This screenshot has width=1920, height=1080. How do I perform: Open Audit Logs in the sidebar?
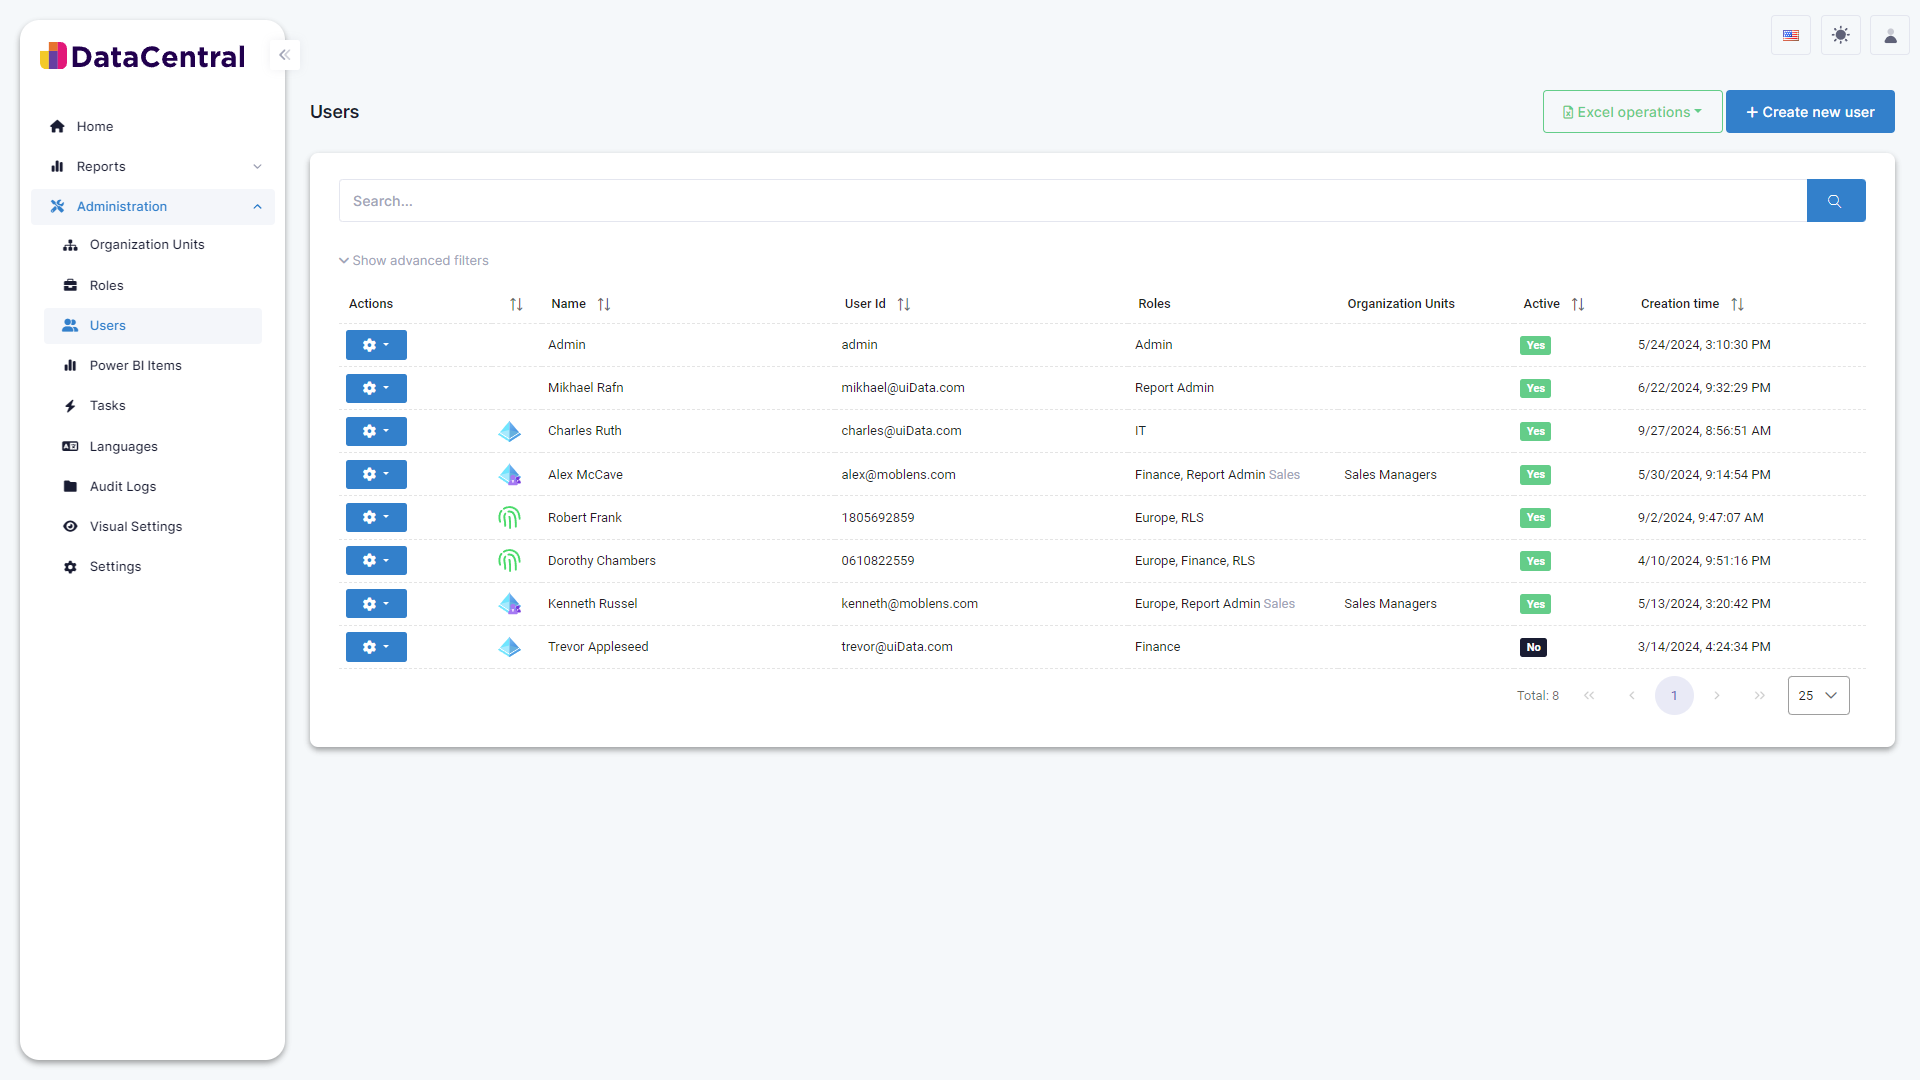pyautogui.click(x=122, y=487)
